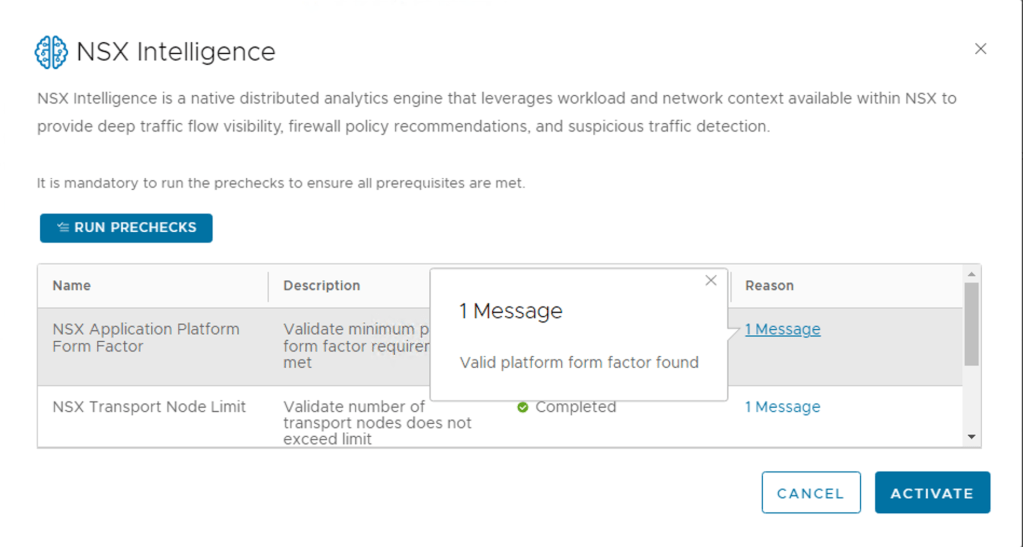Viewport: 1023px width, 547px height.
Task: Click the Reason column header
Action: point(769,286)
